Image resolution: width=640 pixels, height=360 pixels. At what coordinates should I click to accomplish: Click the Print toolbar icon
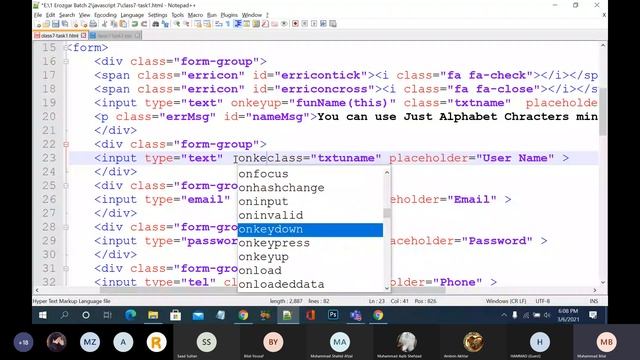point(93,24)
